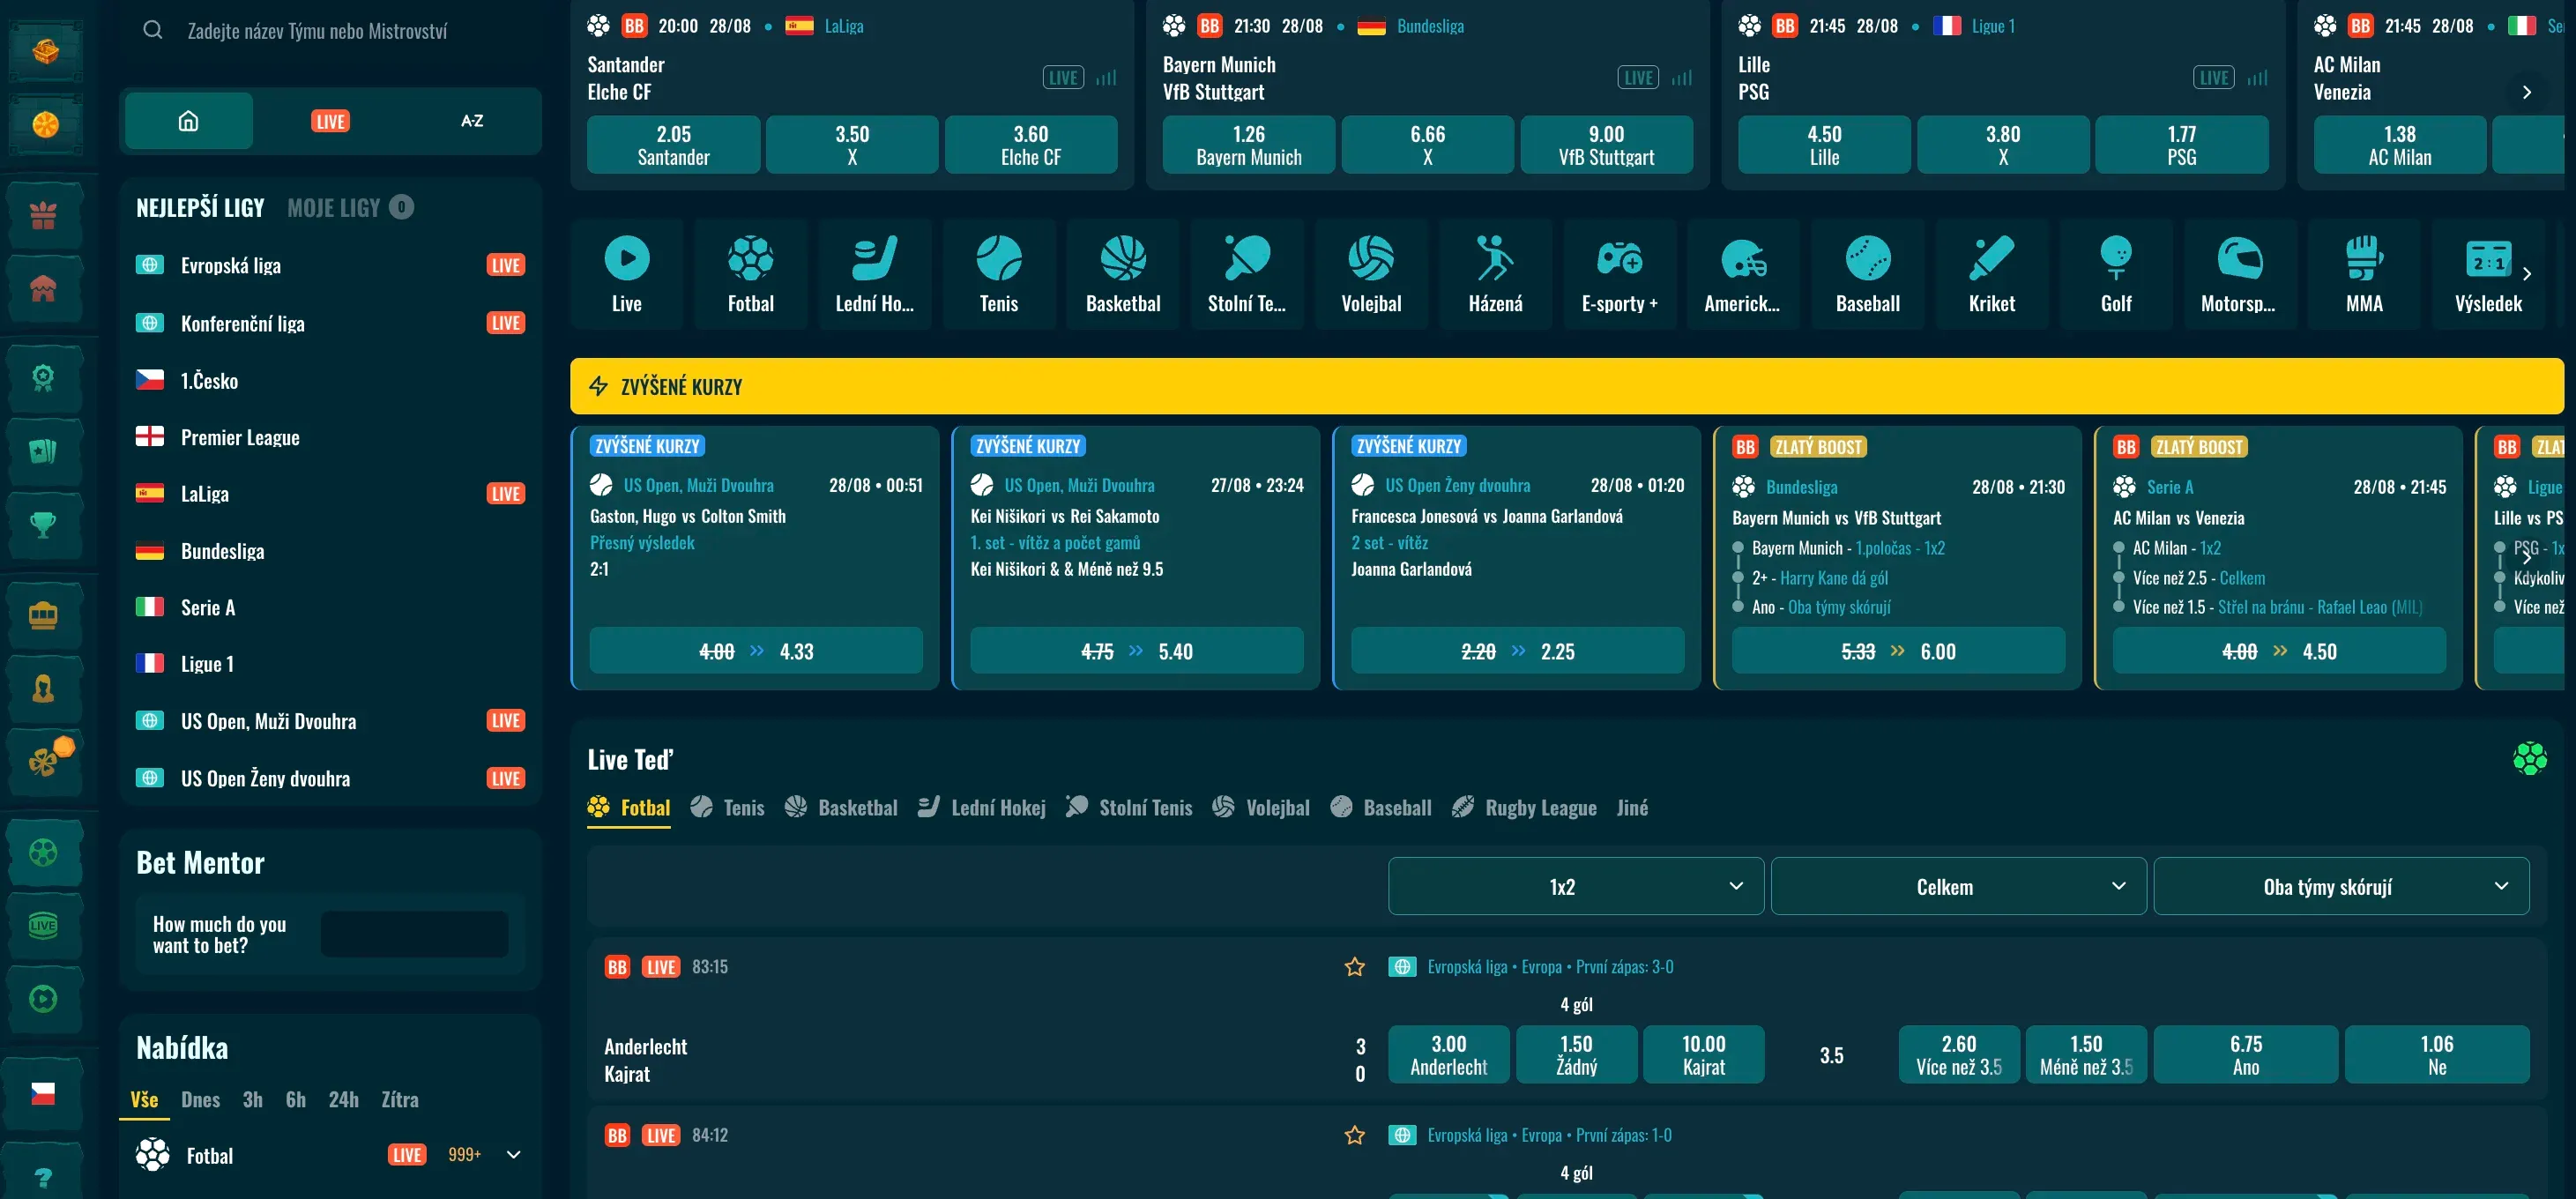Open the Kriket sport category tile

pos(1992,274)
